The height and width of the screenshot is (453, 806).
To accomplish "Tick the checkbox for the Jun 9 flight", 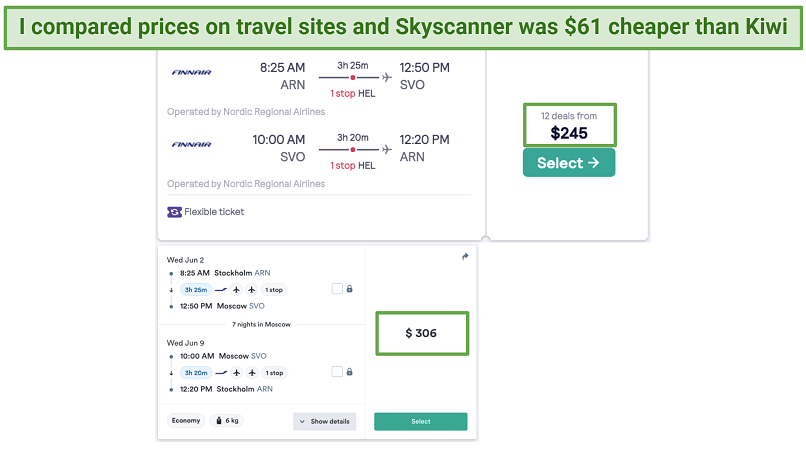I will pos(337,372).
